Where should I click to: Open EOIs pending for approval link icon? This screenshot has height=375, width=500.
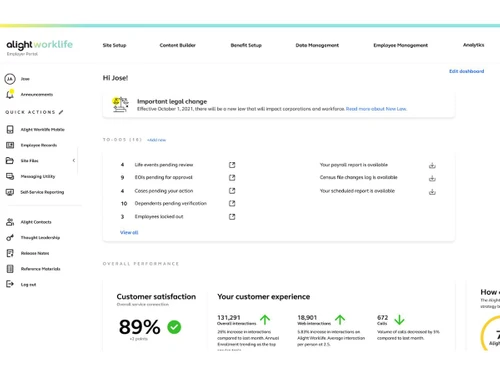tap(232, 178)
